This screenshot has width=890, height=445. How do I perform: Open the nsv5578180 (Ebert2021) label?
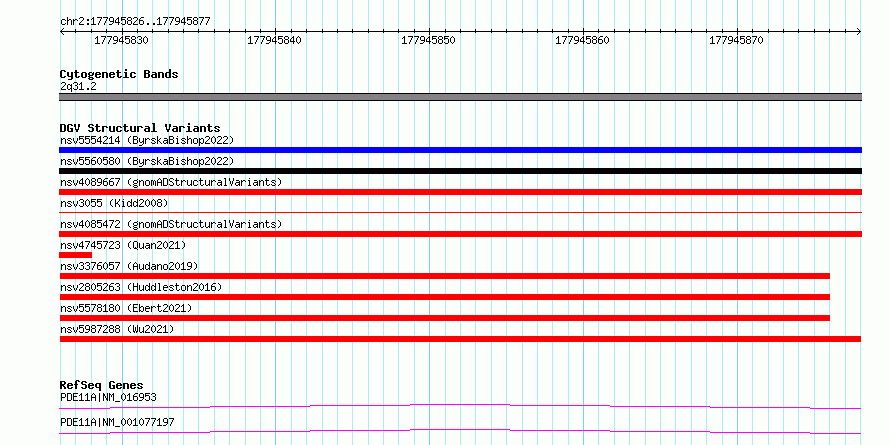(126, 308)
